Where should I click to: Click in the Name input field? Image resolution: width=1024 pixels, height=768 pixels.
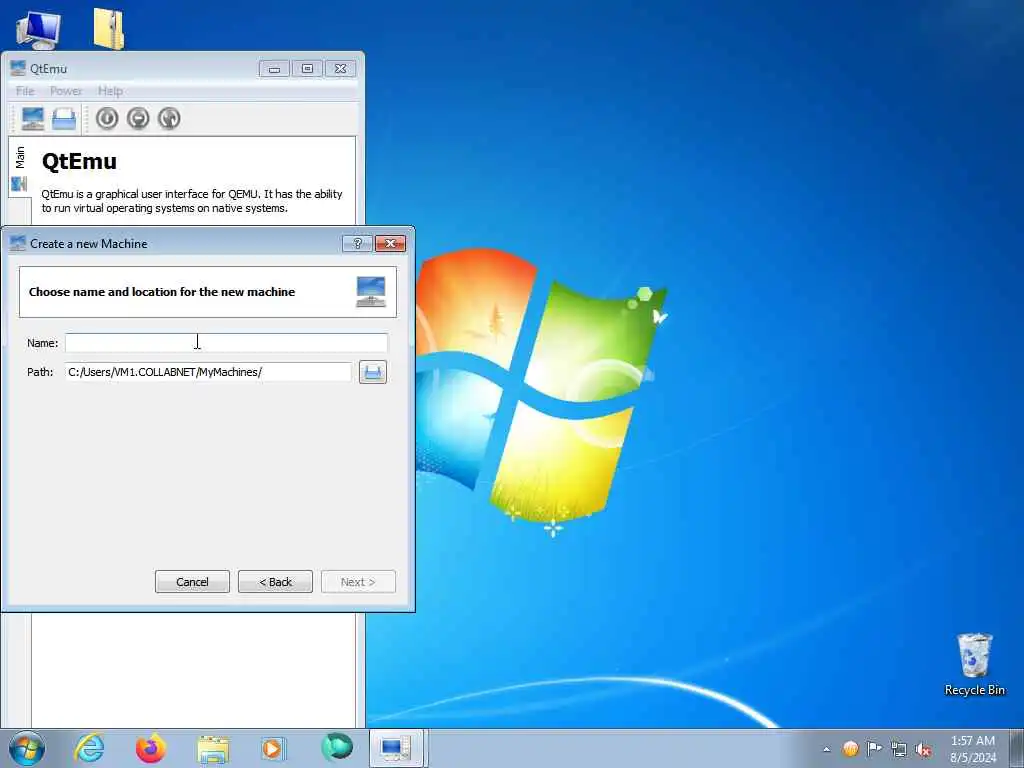pyautogui.click(x=226, y=343)
